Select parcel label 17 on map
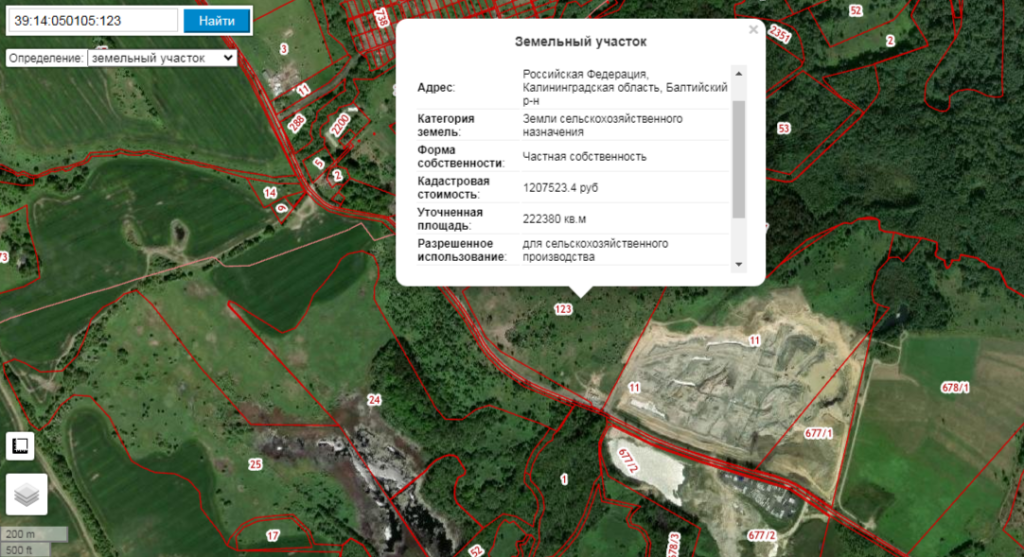1024x557 pixels. pos(273,536)
